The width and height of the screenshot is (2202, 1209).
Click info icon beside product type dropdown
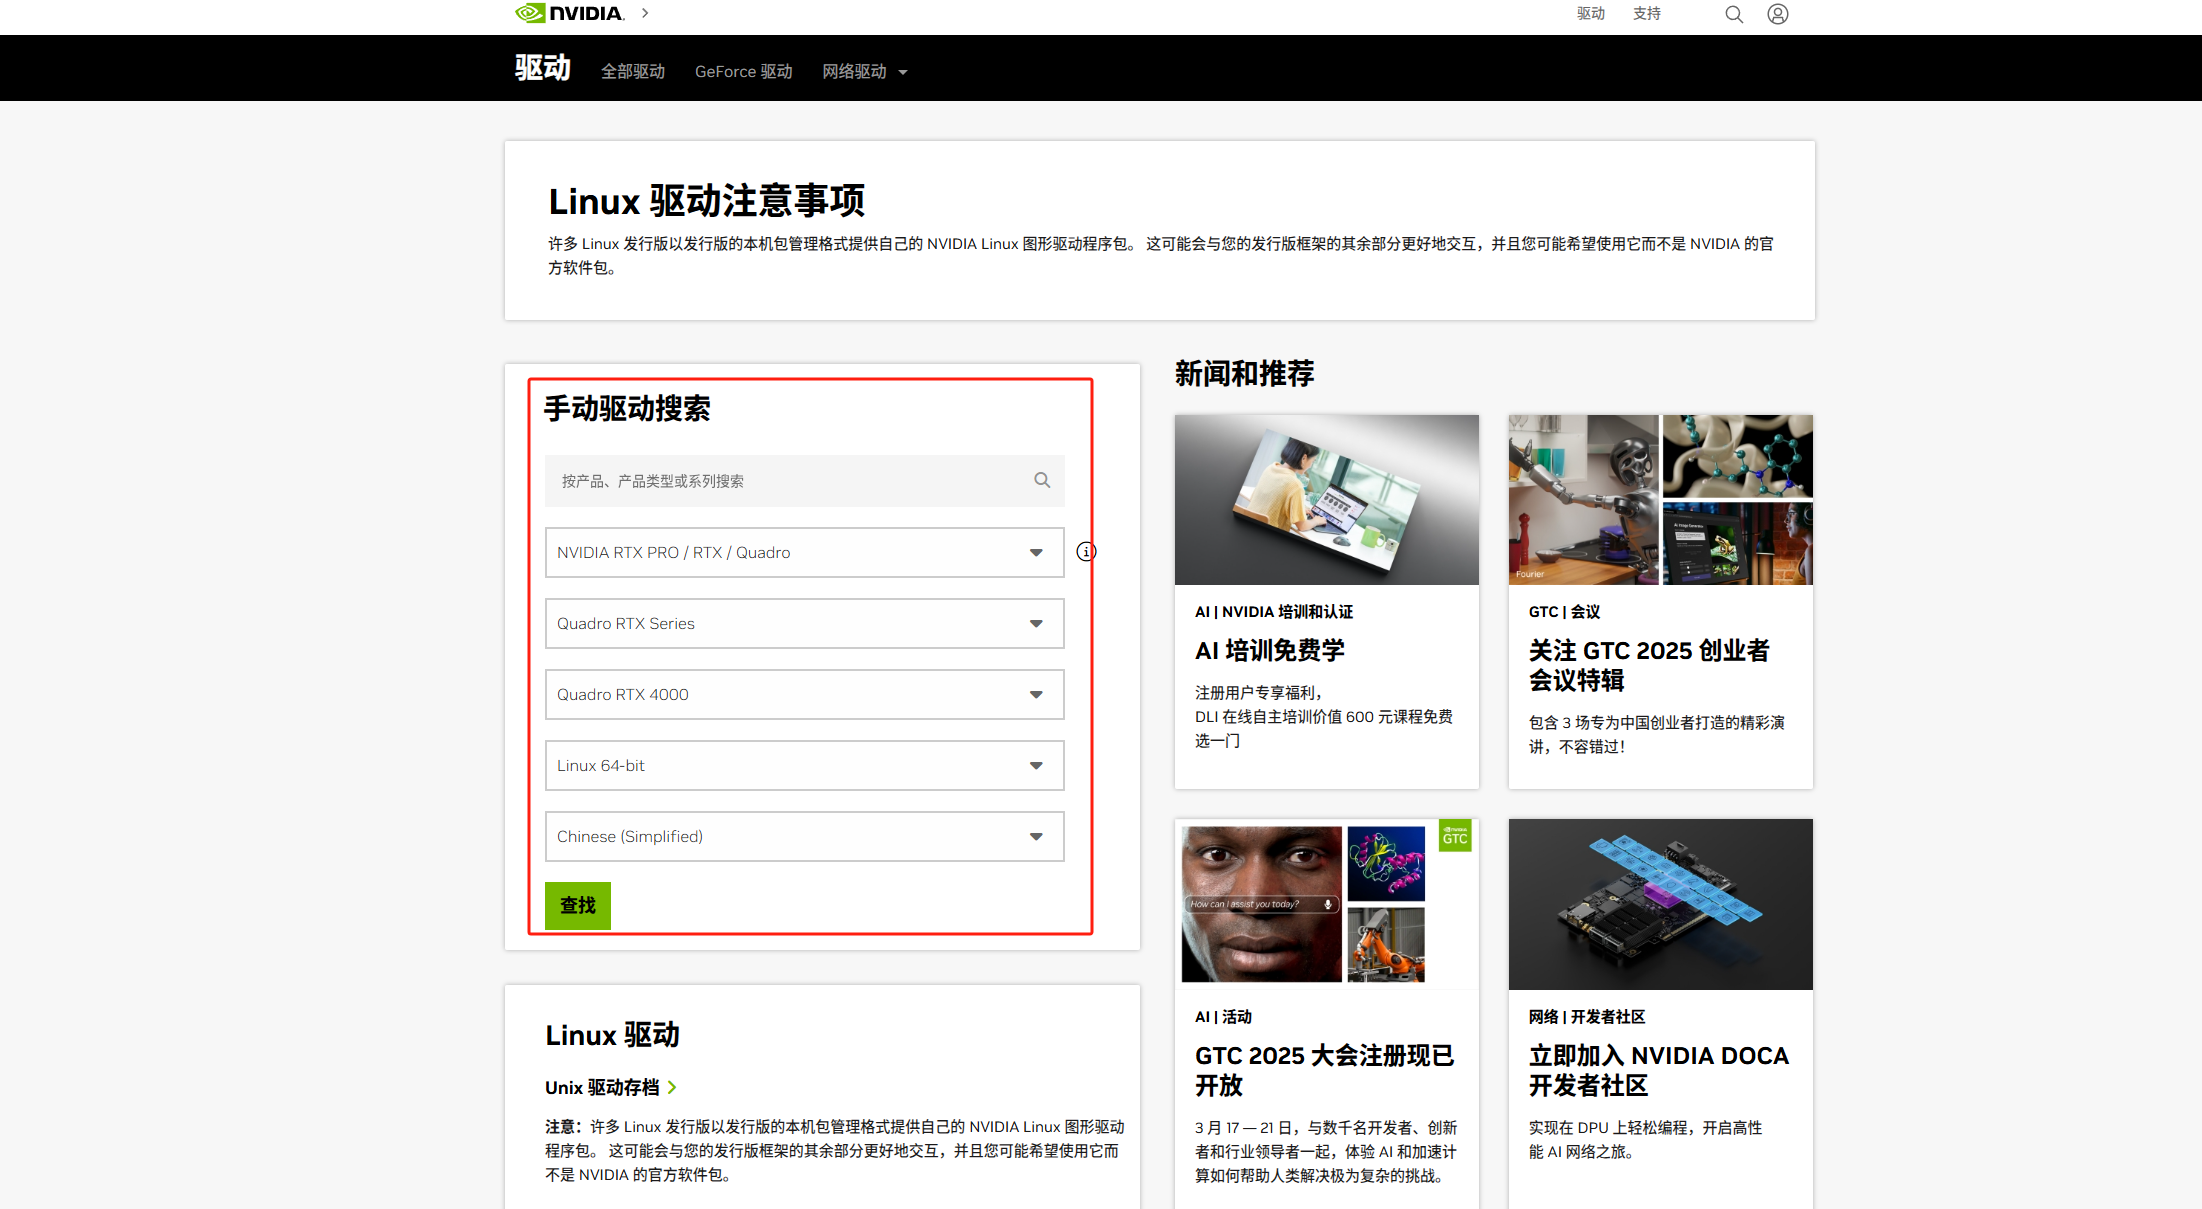point(1086,552)
